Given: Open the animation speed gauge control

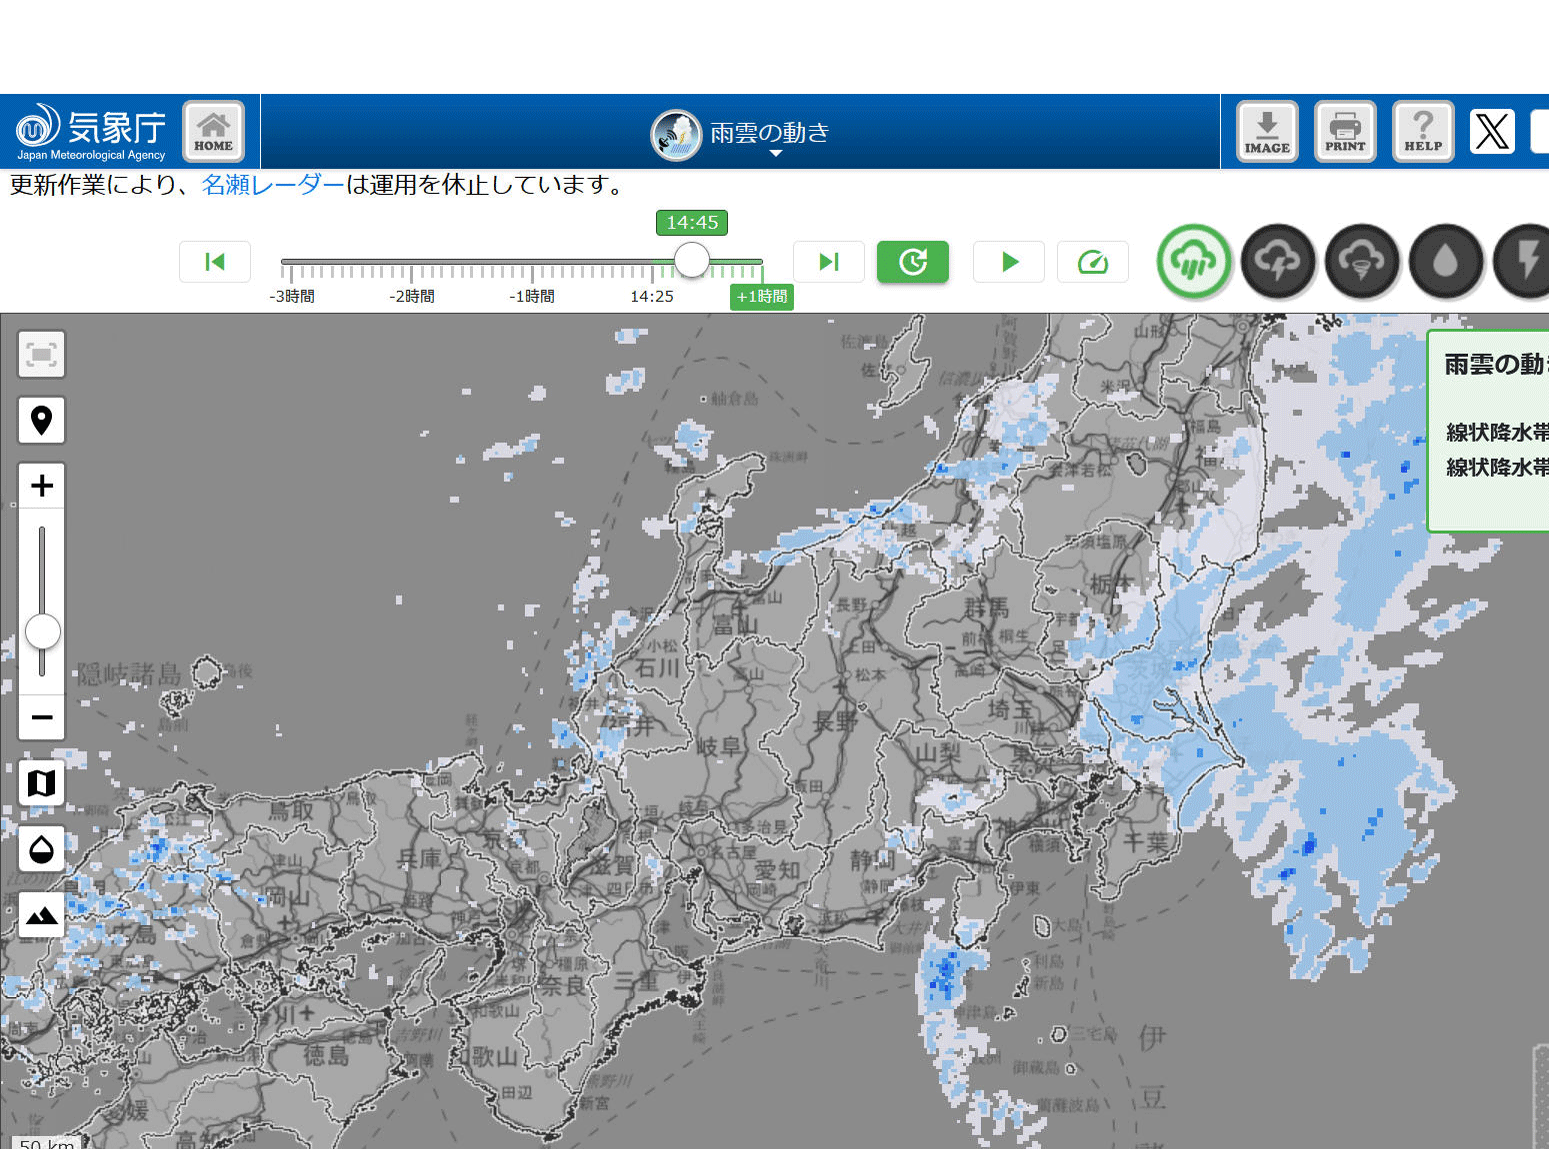Looking at the screenshot, I should [1092, 262].
